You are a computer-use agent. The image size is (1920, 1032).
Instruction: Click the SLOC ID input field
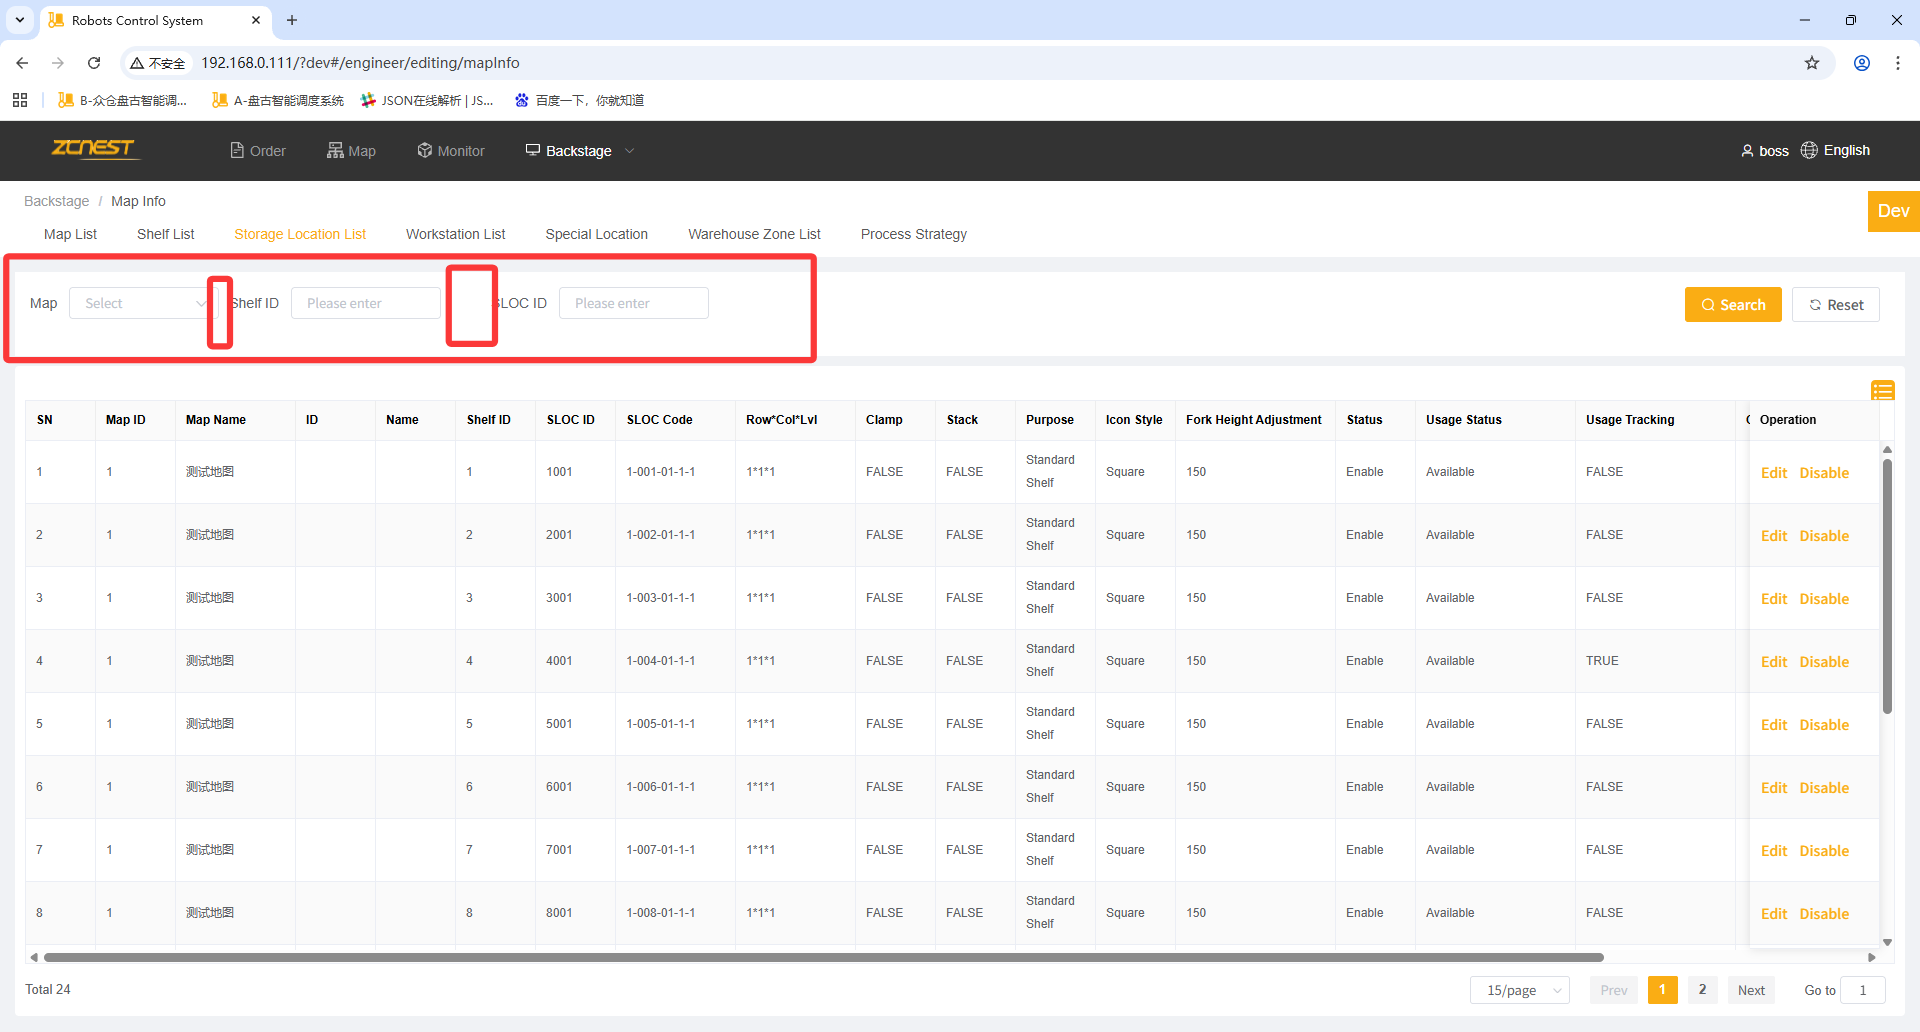(x=633, y=304)
